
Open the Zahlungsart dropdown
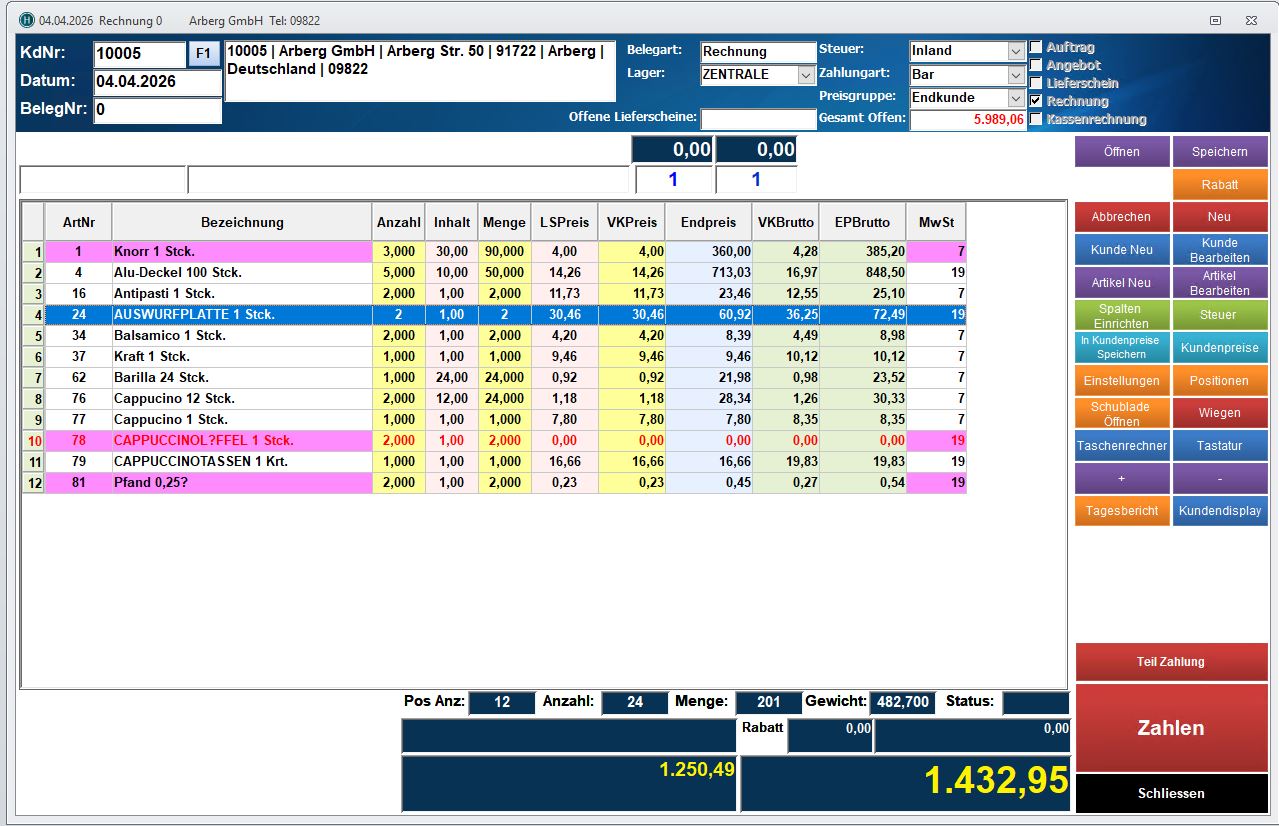tap(1016, 75)
